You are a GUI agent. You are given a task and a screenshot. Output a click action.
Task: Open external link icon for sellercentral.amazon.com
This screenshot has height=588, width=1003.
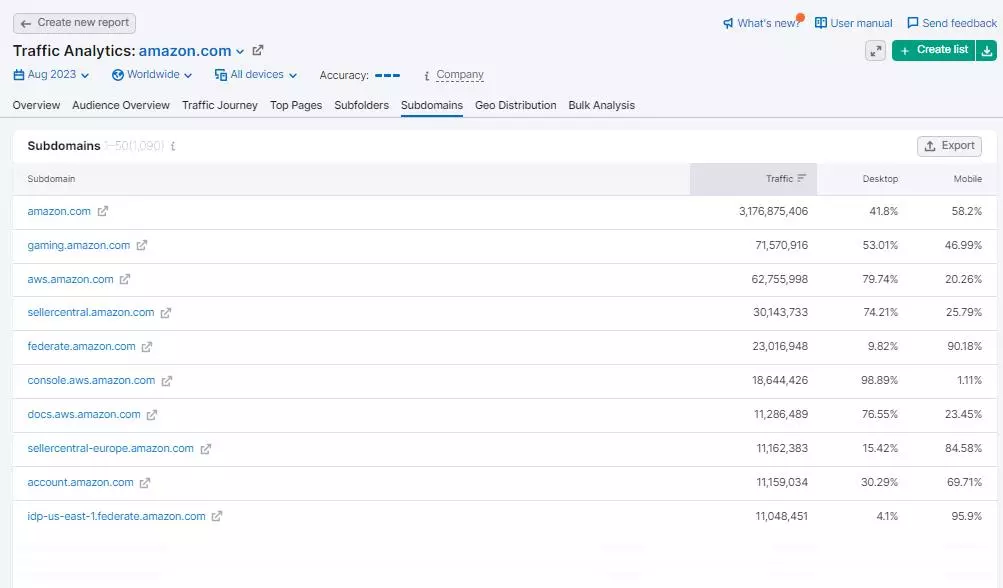[166, 313]
